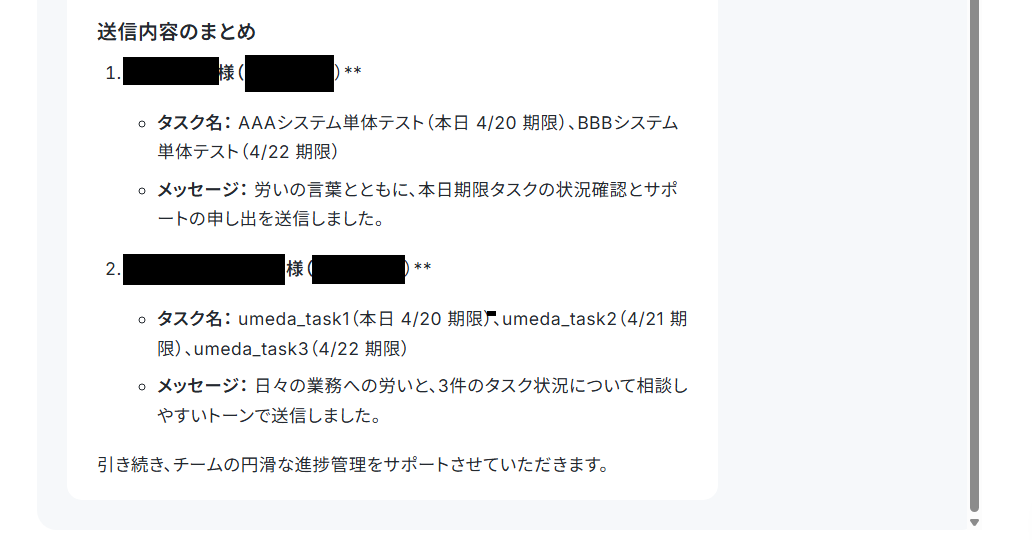Click the redacted name before 様 in item 1

(x=170, y=71)
